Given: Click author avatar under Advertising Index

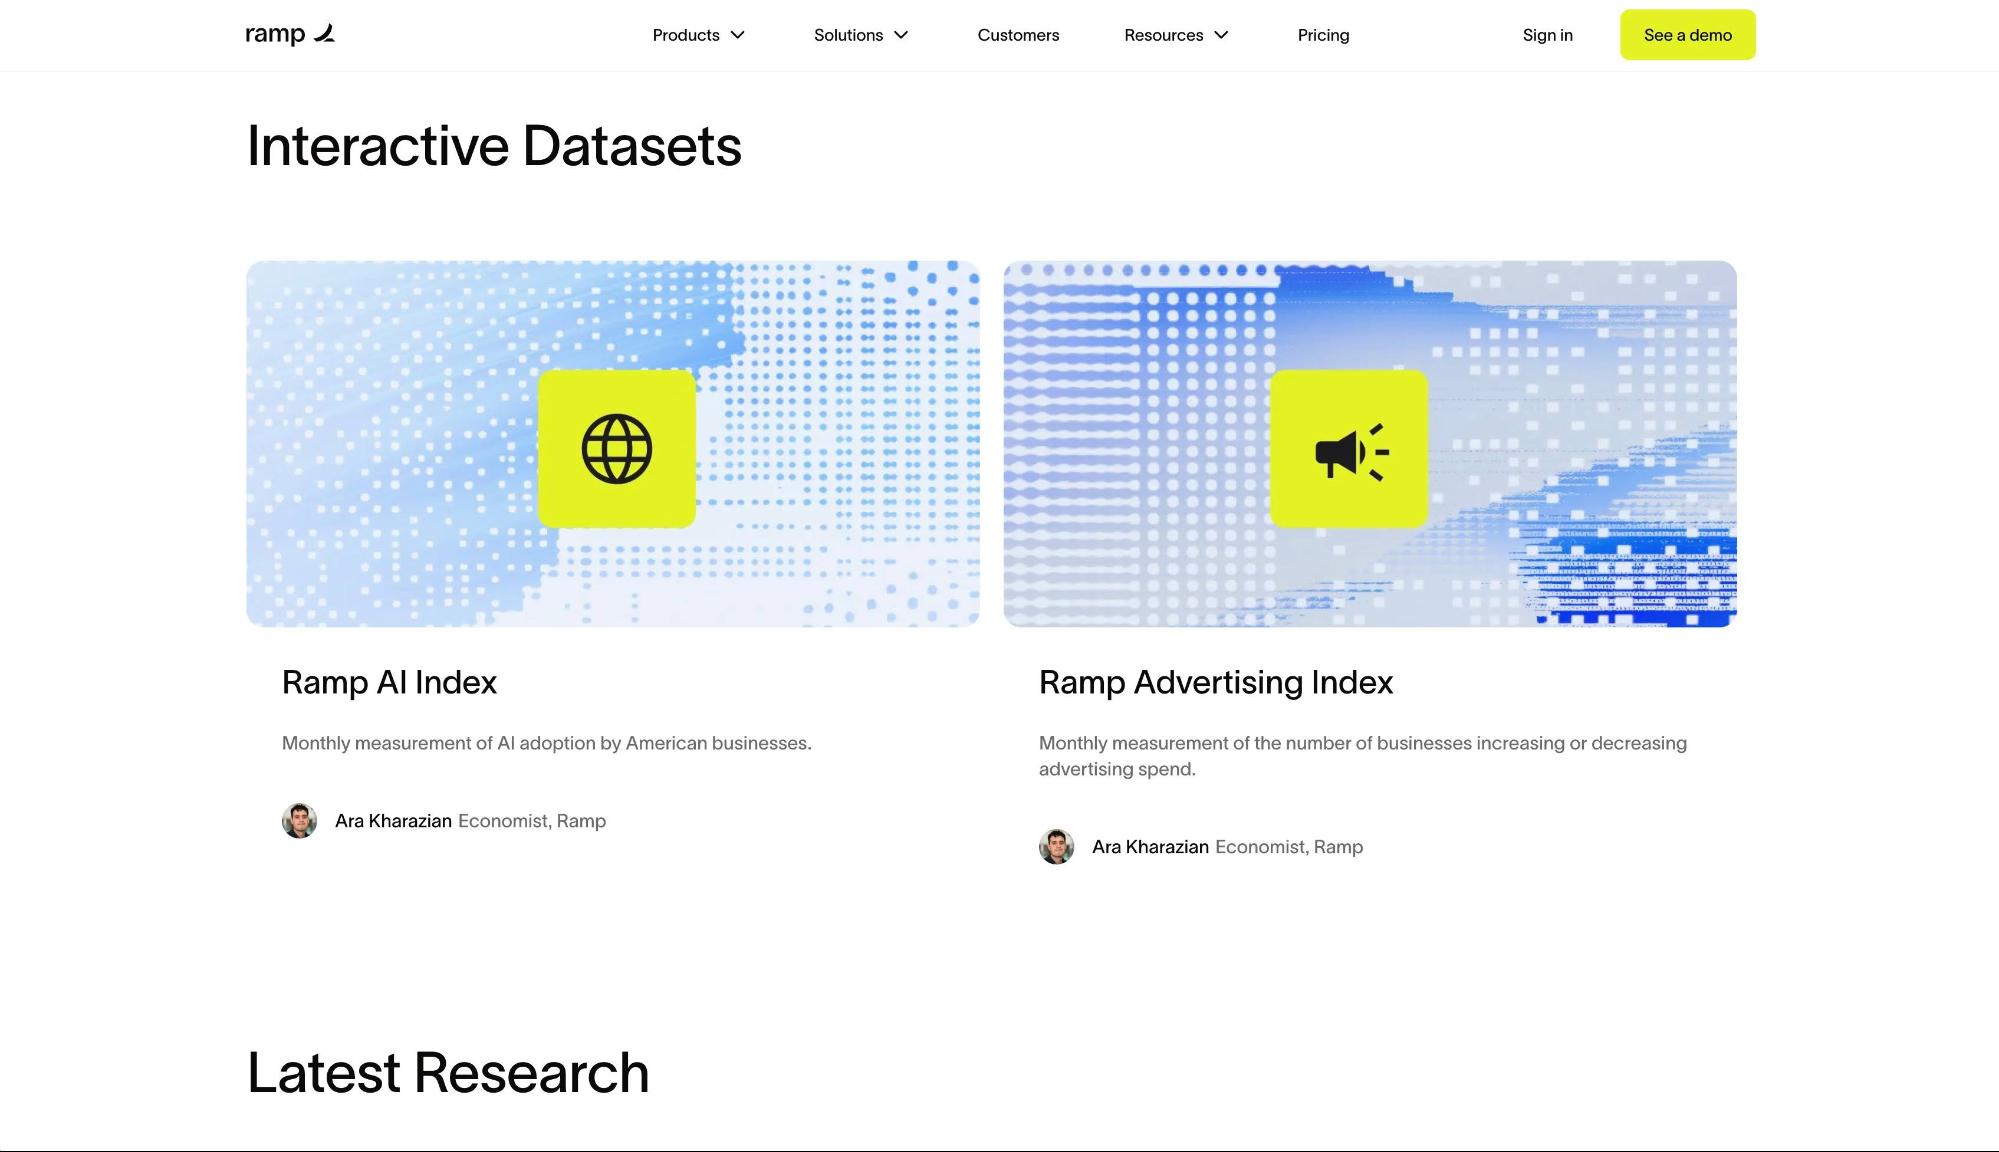Looking at the screenshot, I should tap(1056, 847).
